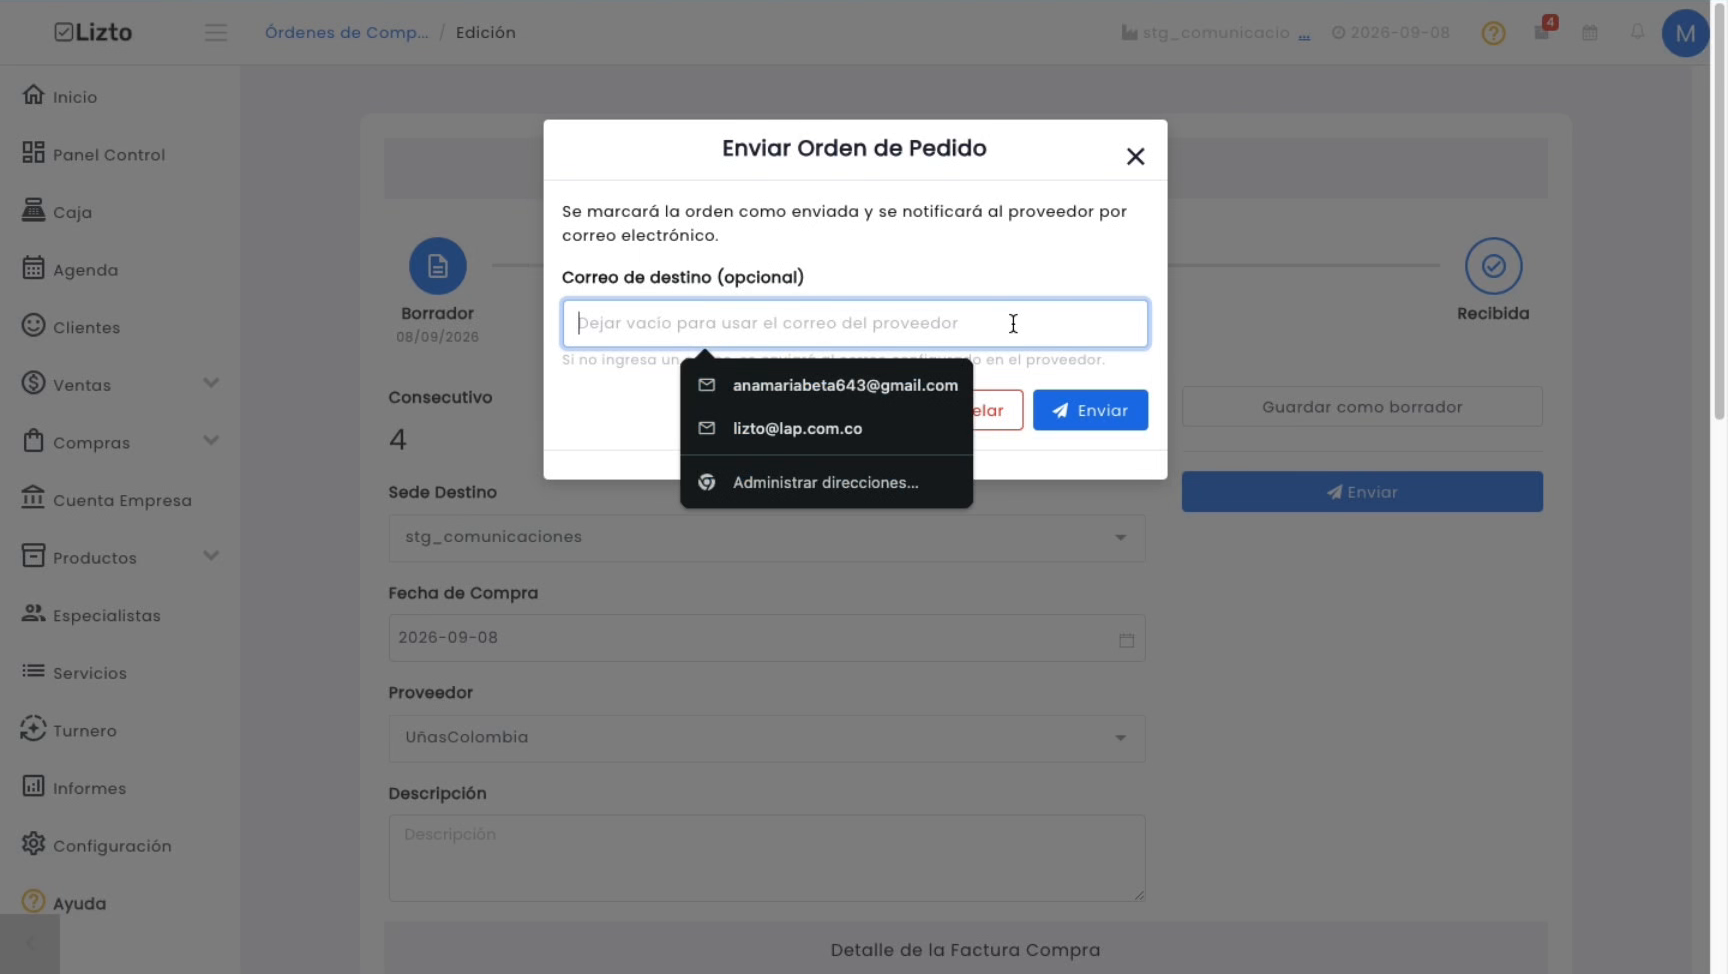The image size is (1728, 974).
Task: Click the blue Enviar button in dialog
Action: tap(1090, 410)
